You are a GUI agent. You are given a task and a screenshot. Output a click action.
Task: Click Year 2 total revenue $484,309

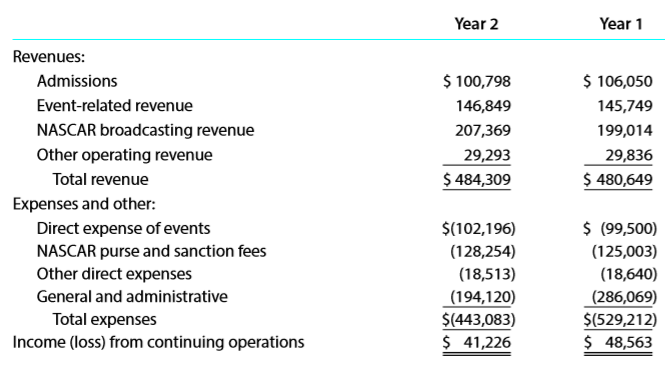pos(477,179)
